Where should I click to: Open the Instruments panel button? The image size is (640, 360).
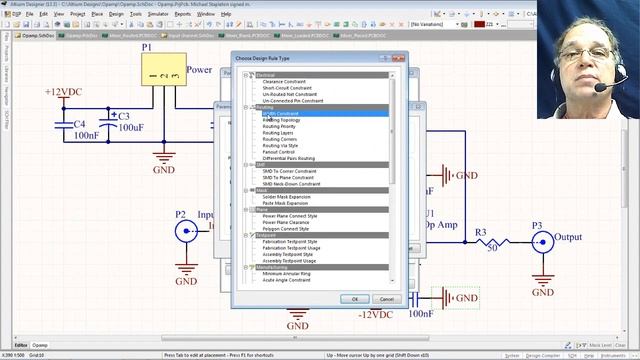point(613,356)
